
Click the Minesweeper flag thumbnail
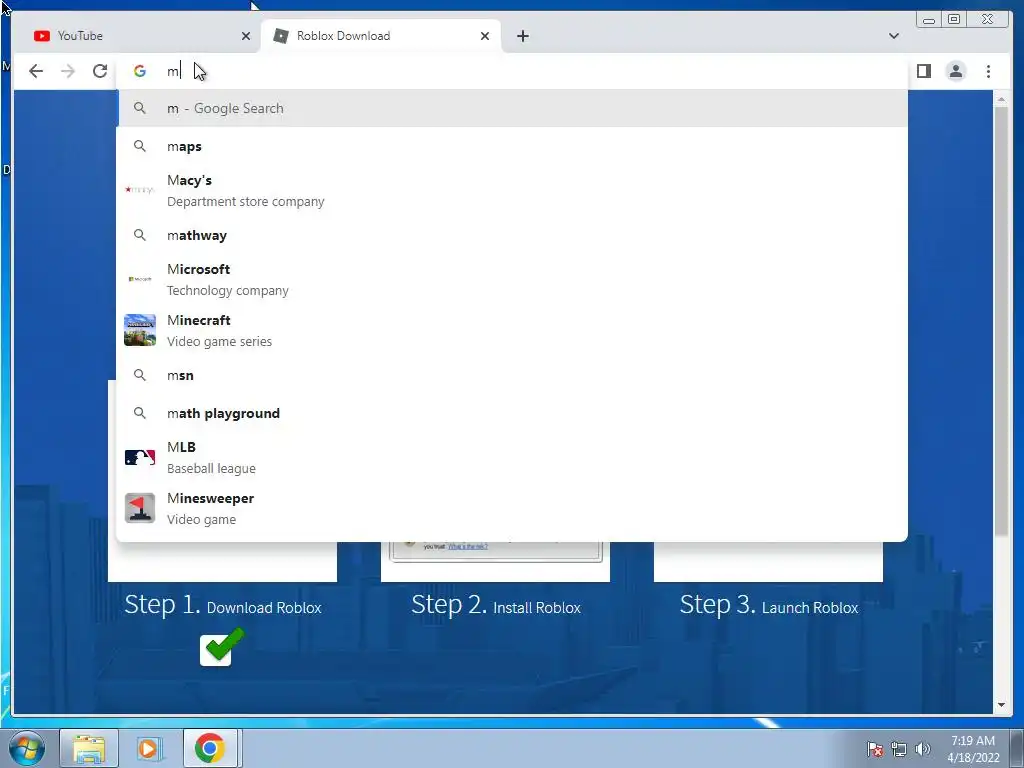140,508
